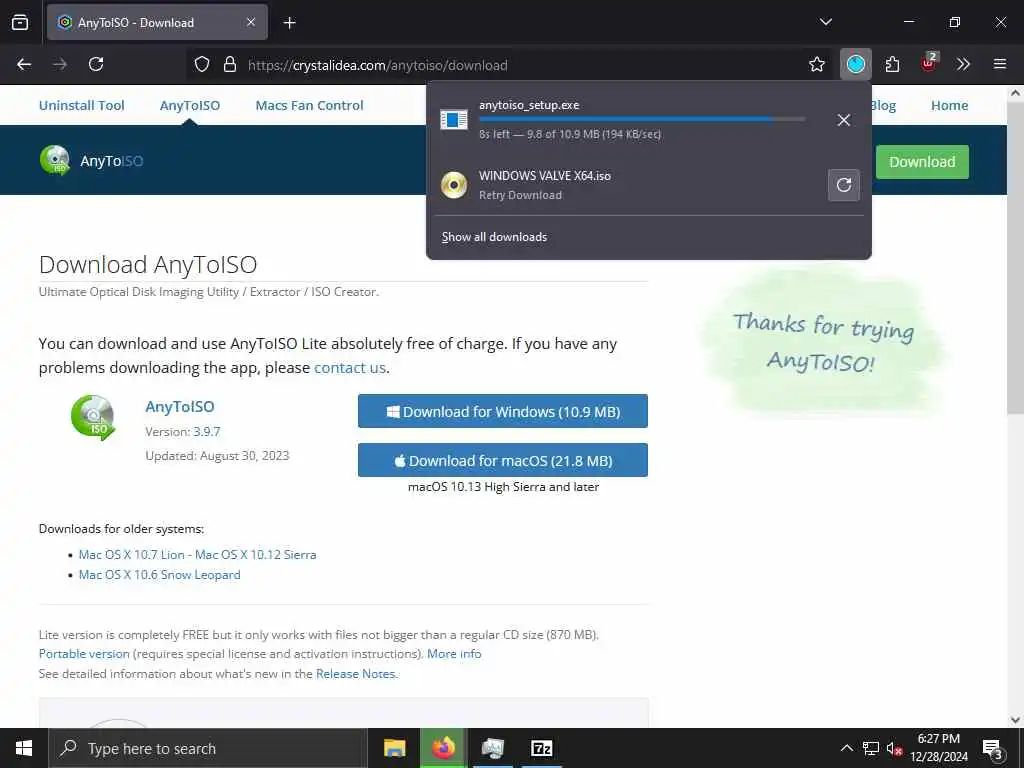Go back to previous page
The height and width of the screenshot is (768, 1024).
[24, 64]
